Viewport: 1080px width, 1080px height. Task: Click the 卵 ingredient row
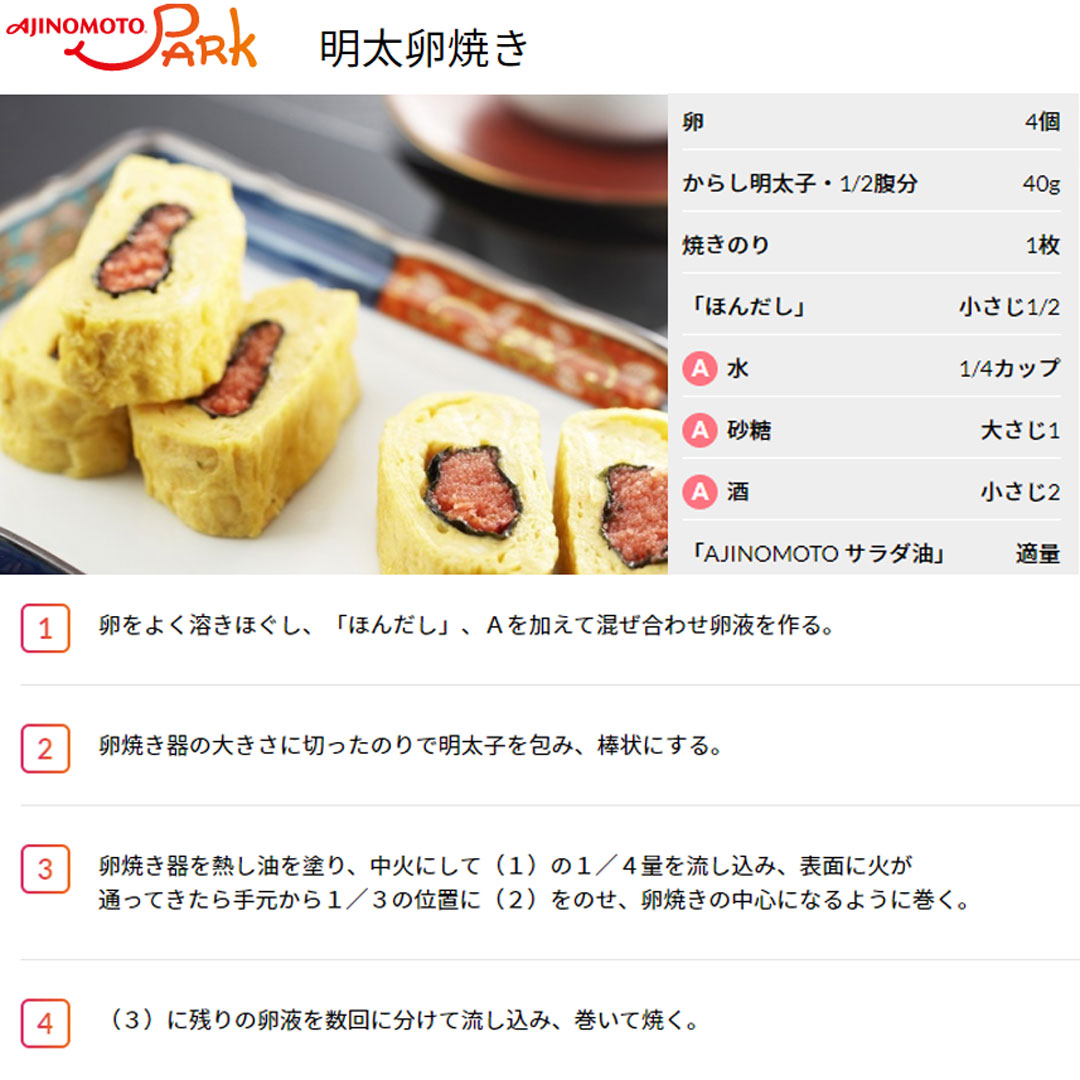[x=871, y=122]
